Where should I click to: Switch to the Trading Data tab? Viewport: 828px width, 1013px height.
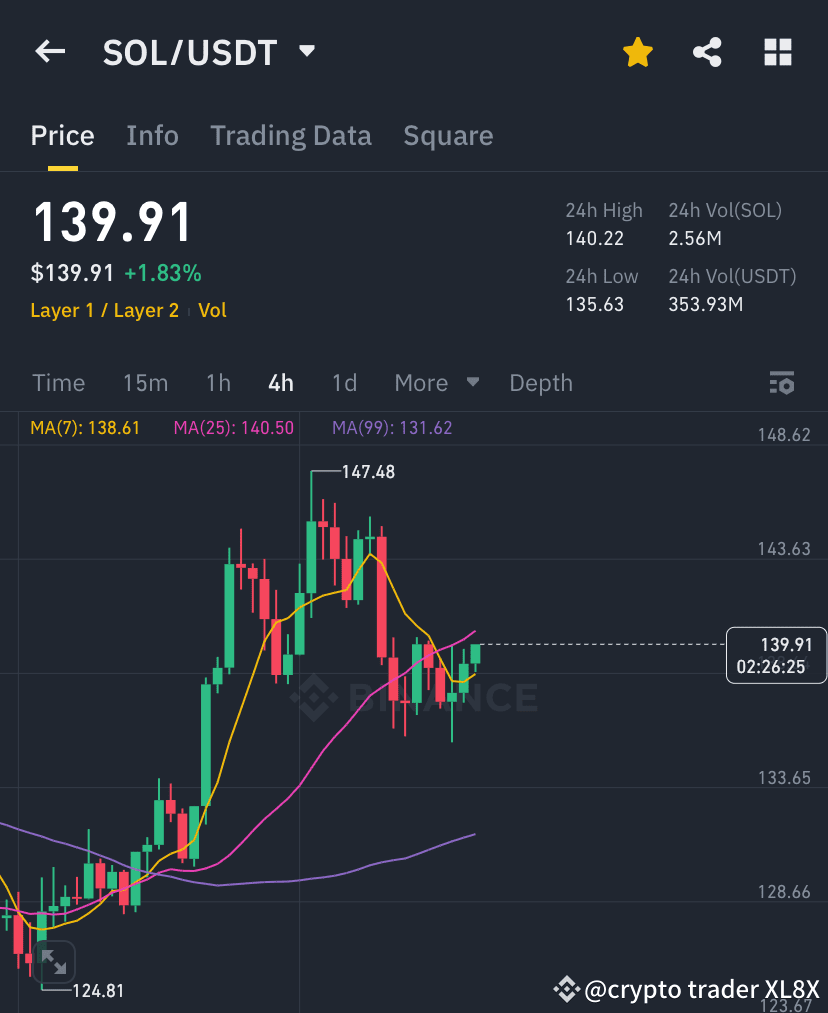(290, 135)
